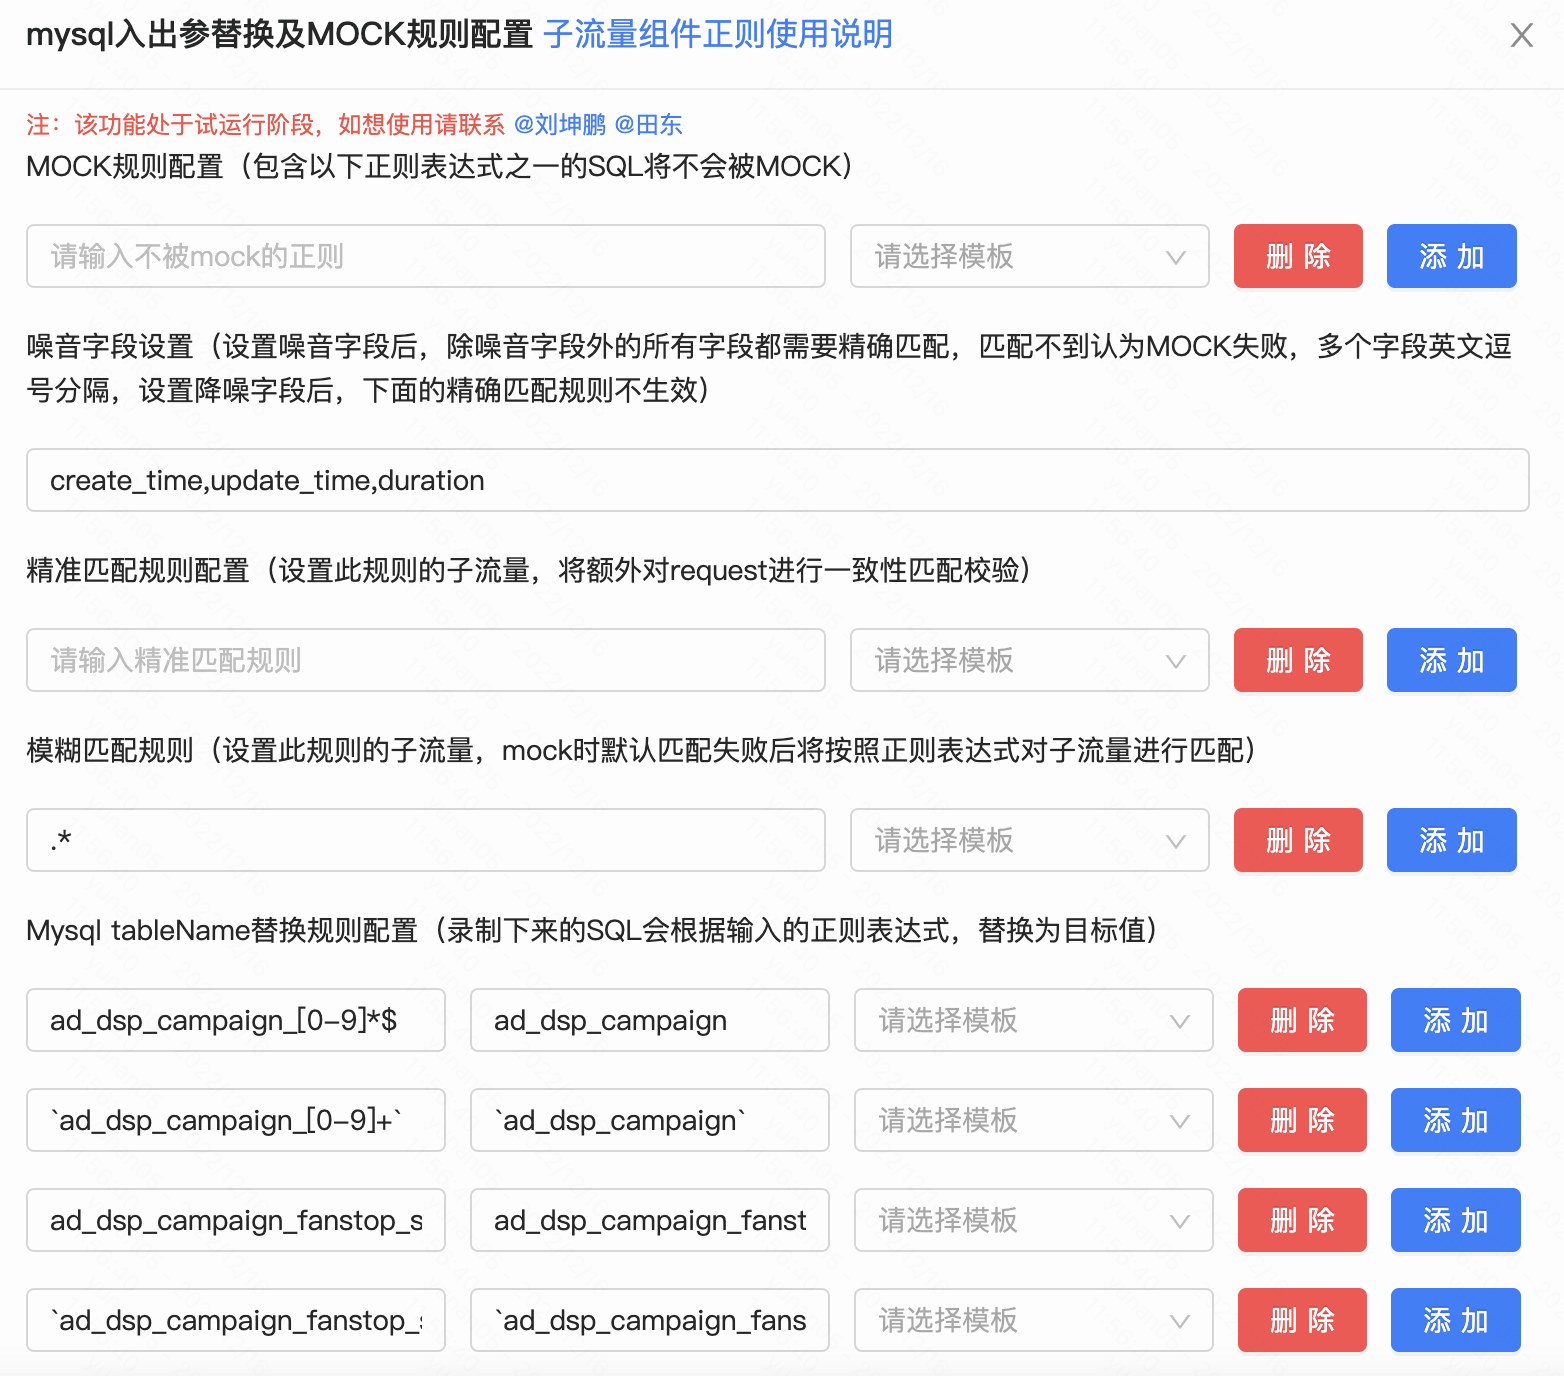Screen dimensions: 1564x1376
Task: Delete the `ad_dsp_campaign_fanstop_ replacement row
Action: (1302, 1320)
